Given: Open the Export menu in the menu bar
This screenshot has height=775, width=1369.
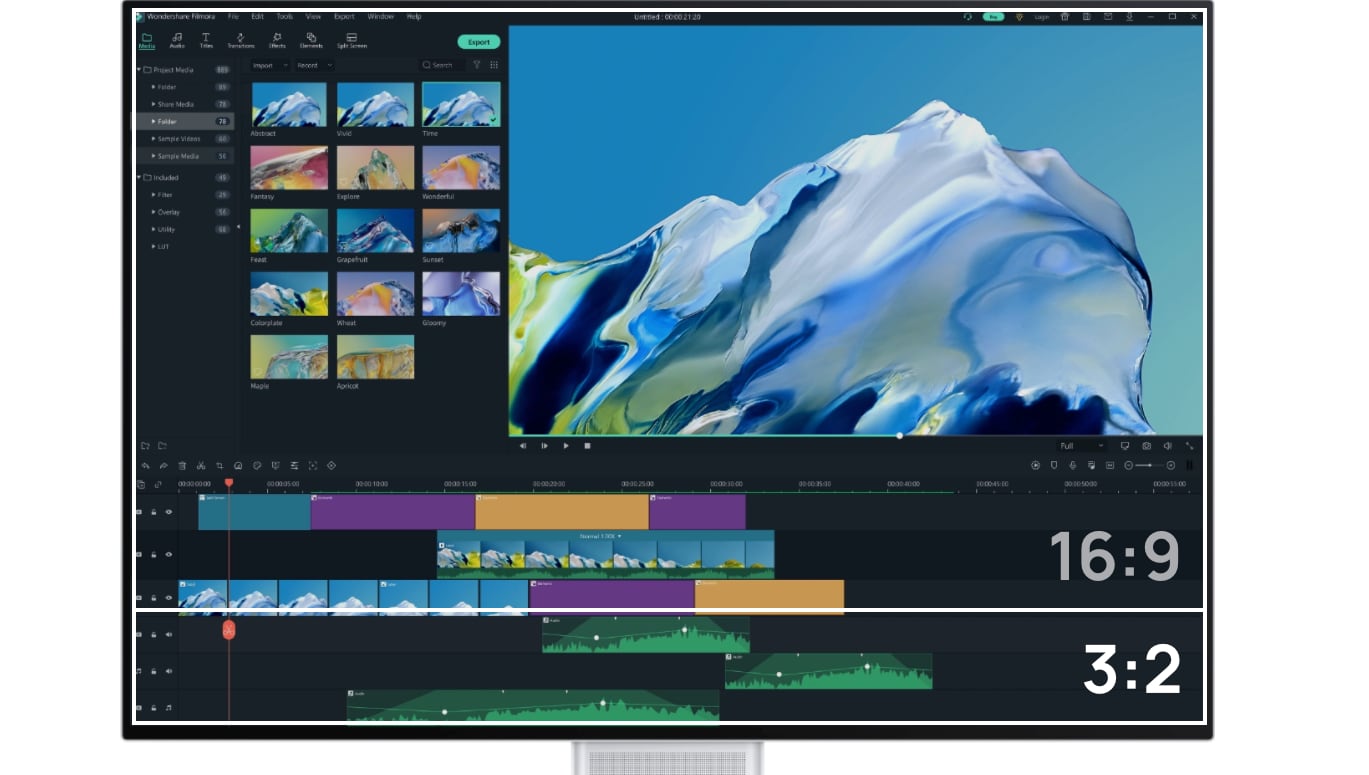Looking at the screenshot, I should [x=343, y=16].
